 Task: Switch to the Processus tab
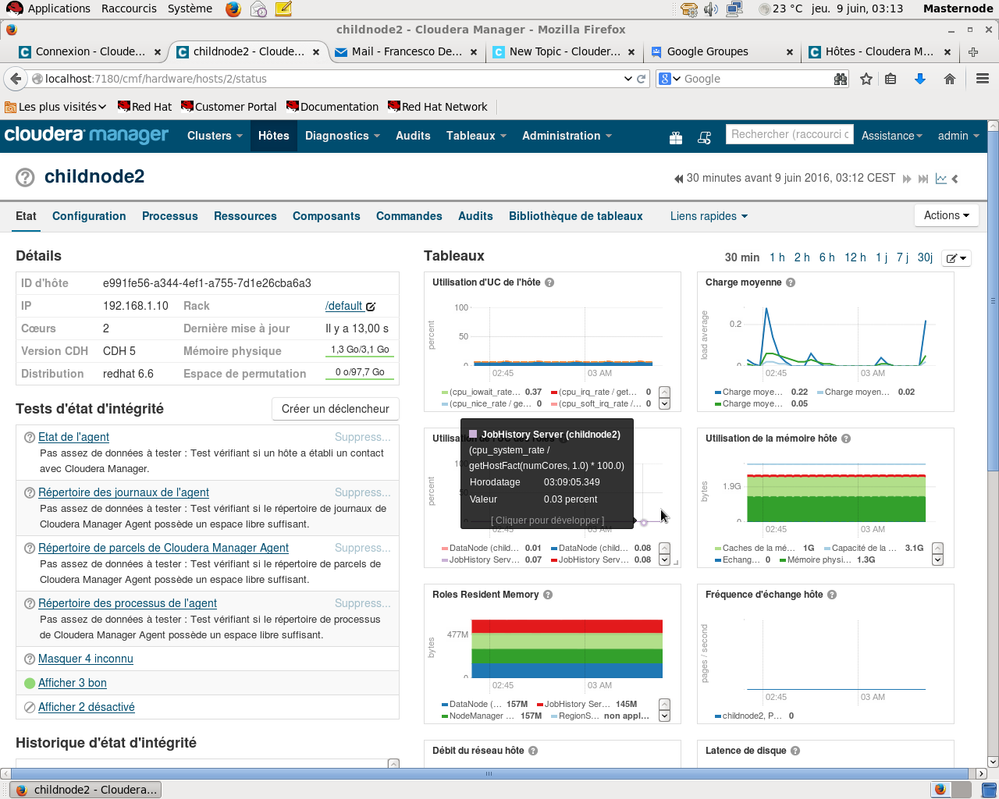click(x=169, y=216)
